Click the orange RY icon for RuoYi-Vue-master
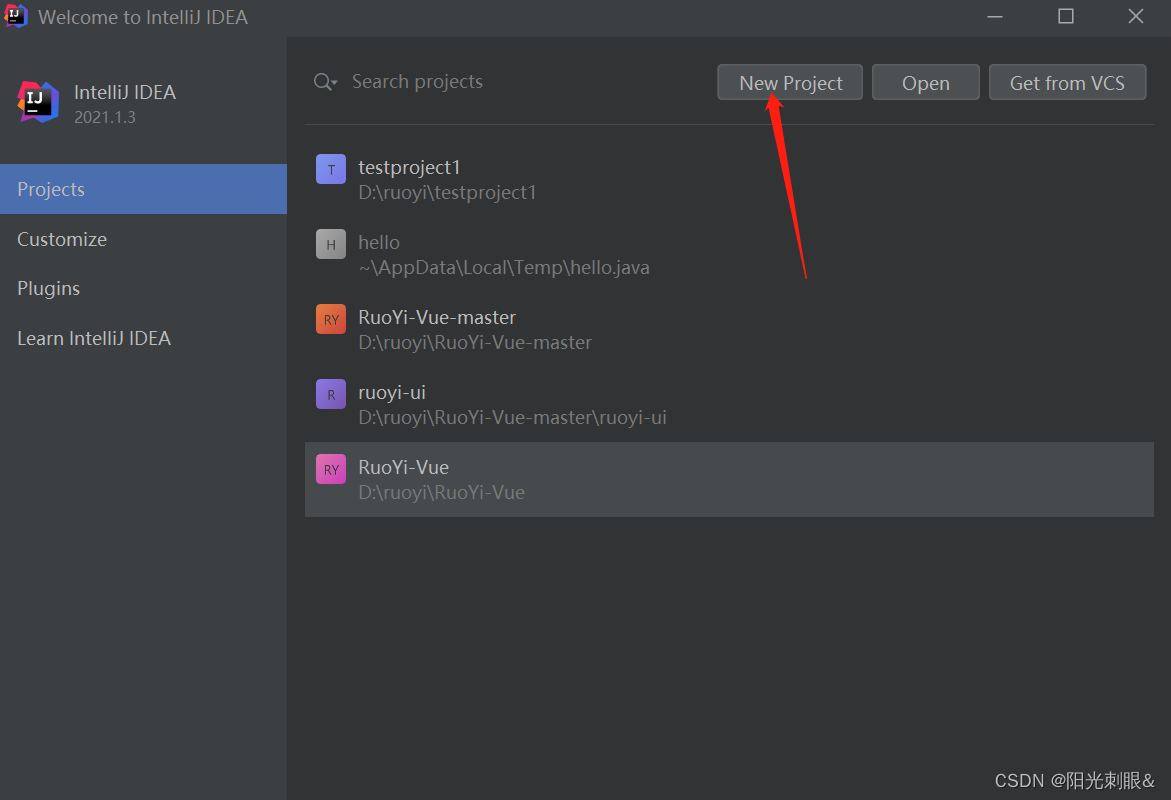Viewport: 1171px width, 800px height. tap(331, 319)
